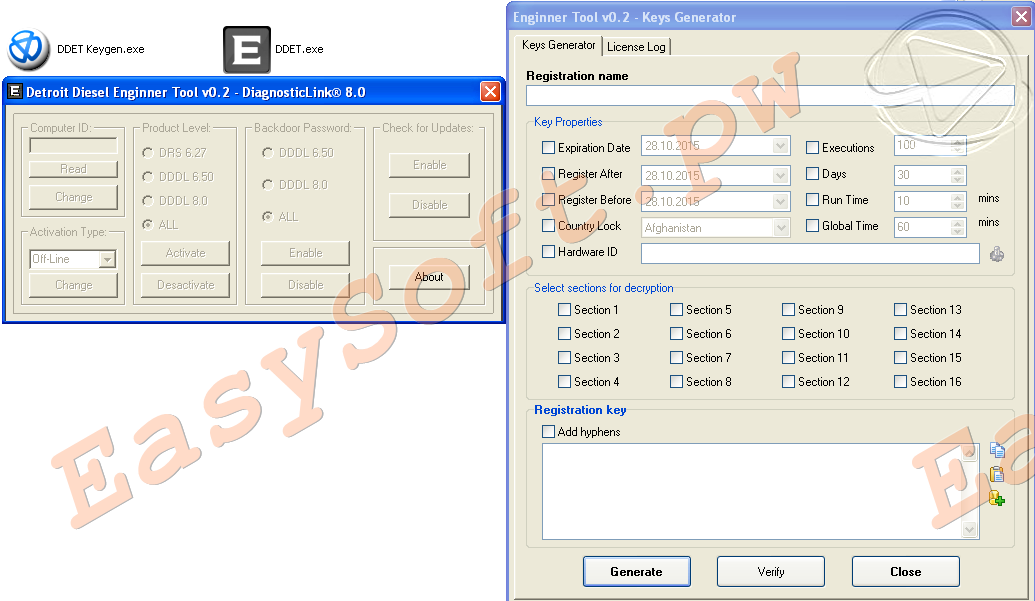Click the Verify button
The image size is (1035, 601).
771,571
